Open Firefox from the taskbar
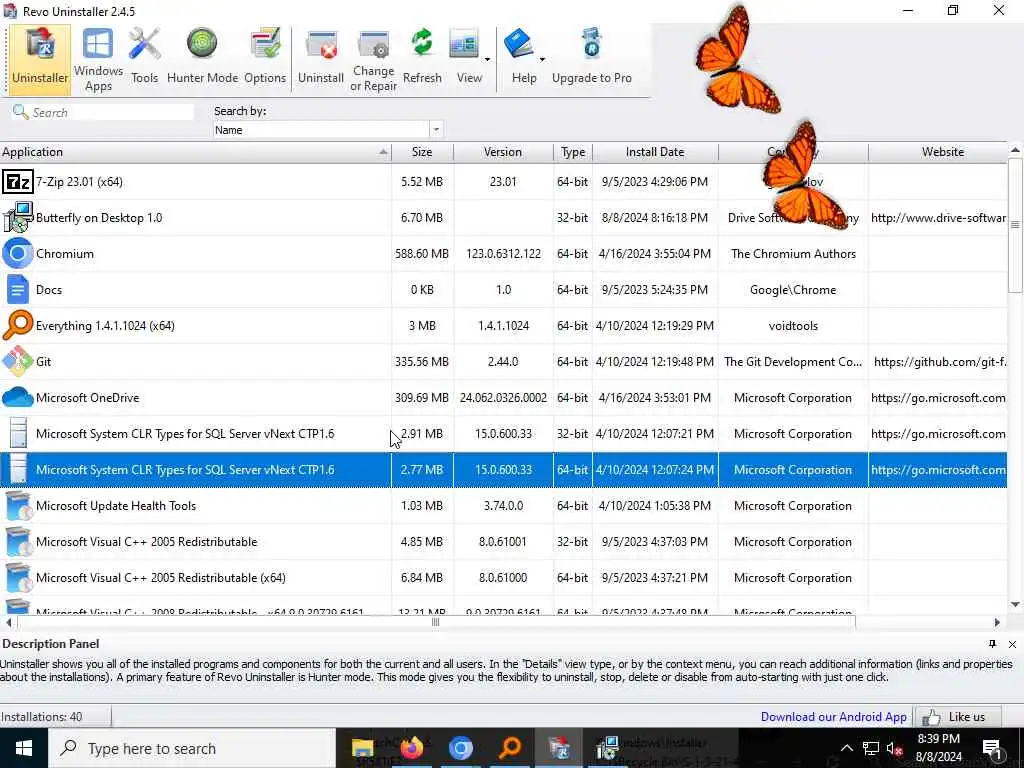 pos(411,748)
